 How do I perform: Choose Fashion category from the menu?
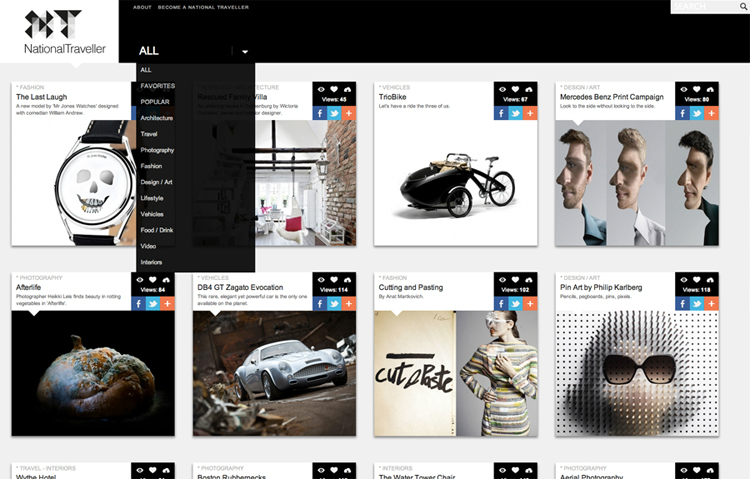click(x=151, y=166)
